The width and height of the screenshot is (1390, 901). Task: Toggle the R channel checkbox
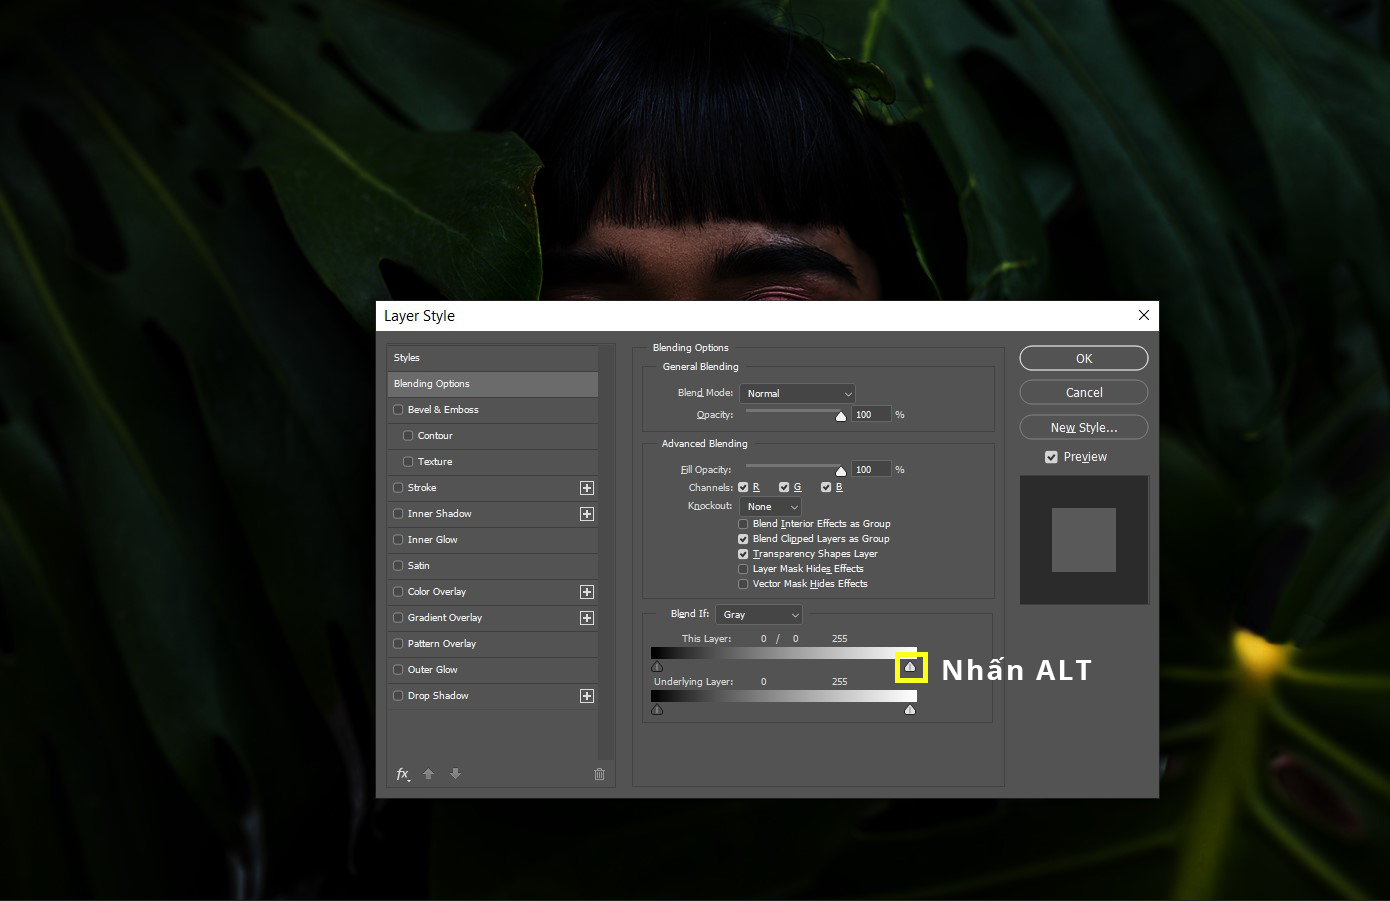(743, 488)
